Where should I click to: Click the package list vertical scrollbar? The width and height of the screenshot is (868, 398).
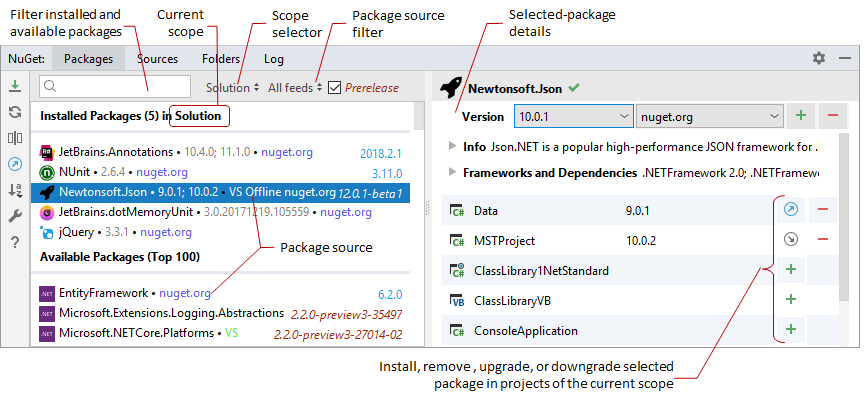click(419, 116)
